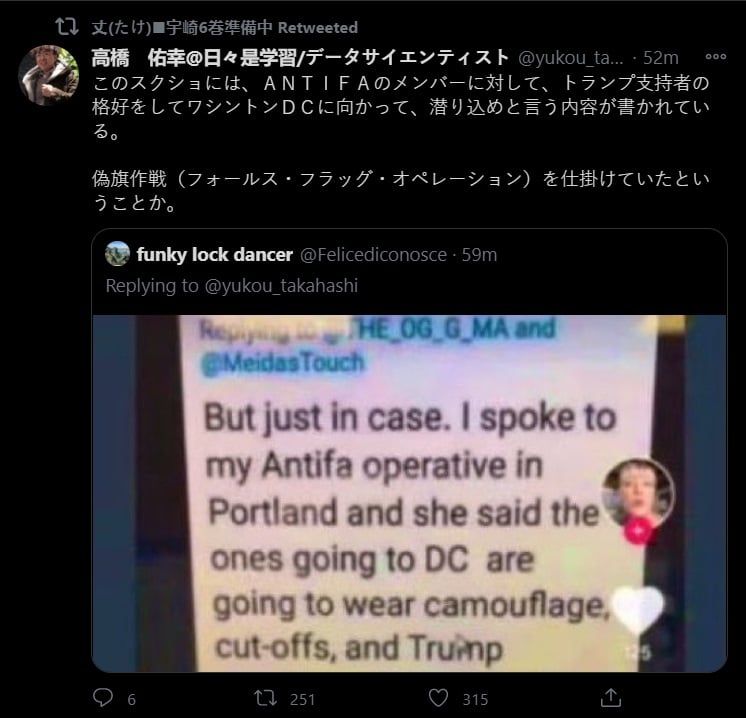
Task: Click the funky lock dancer small avatar
Action: (118, 254)
